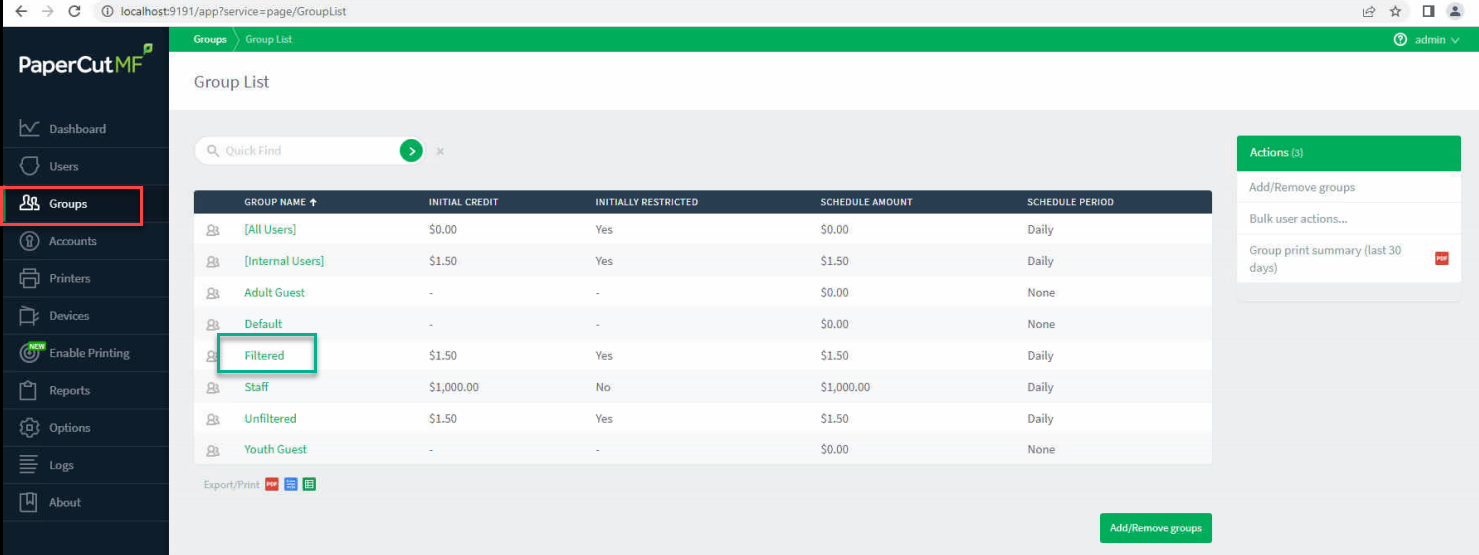Clear the Quick Find search with X

pyautogui.click(x=440, y=152)
